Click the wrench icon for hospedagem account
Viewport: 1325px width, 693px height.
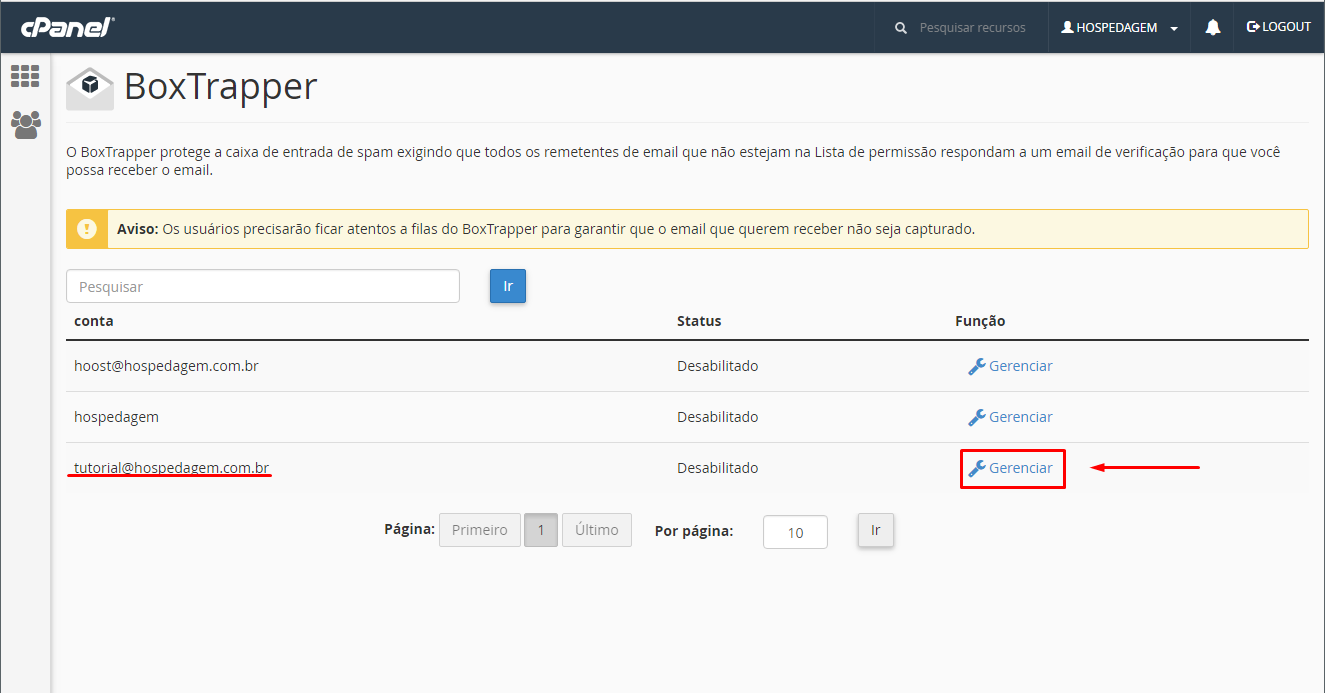977,417
